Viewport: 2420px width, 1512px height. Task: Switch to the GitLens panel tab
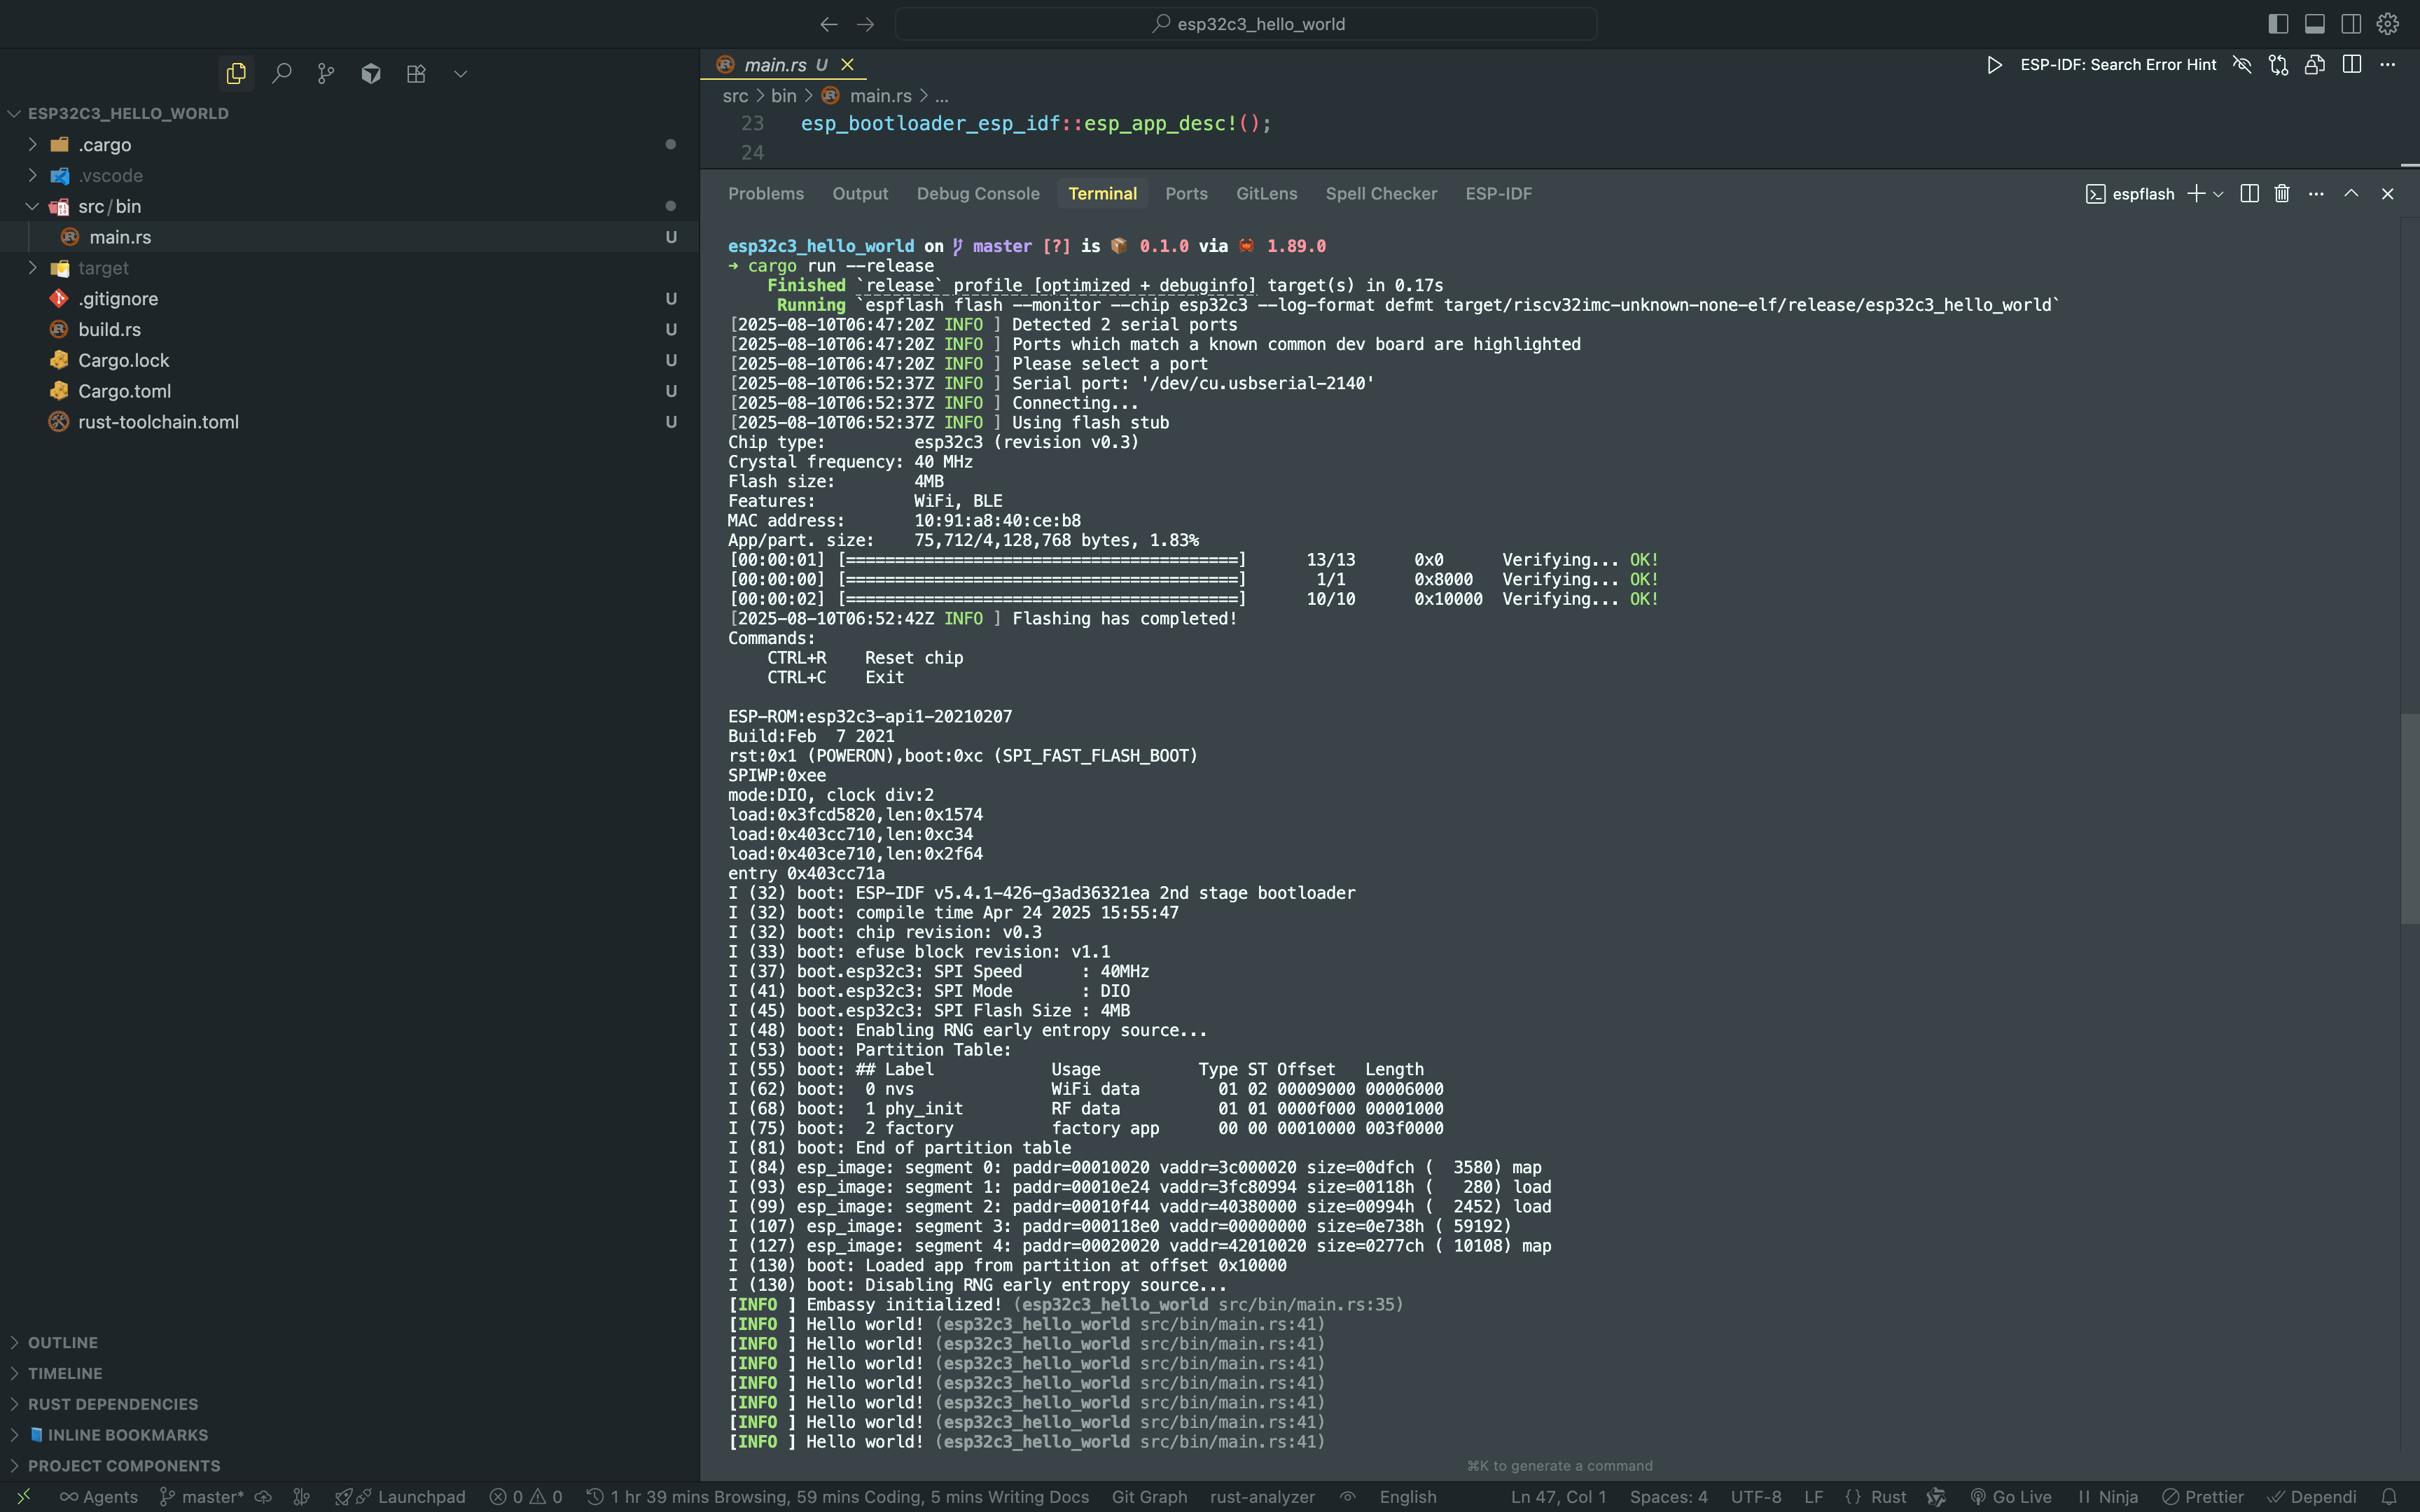[1266, 194]
